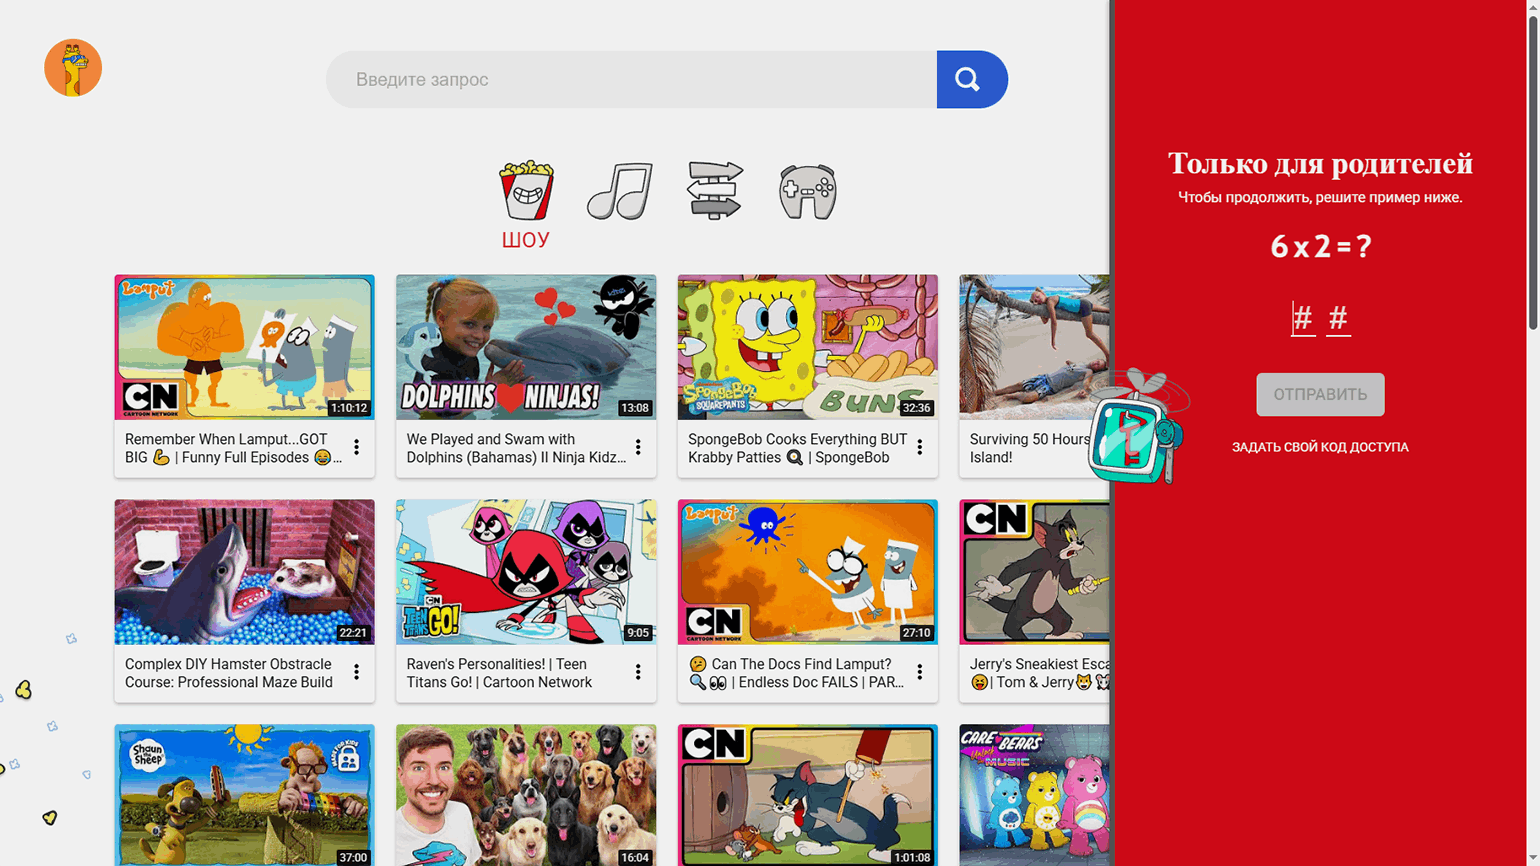Play SpongeBob Buns video thumbnail
This screenshot has height=866, width=1540.
tap(808, 347)
